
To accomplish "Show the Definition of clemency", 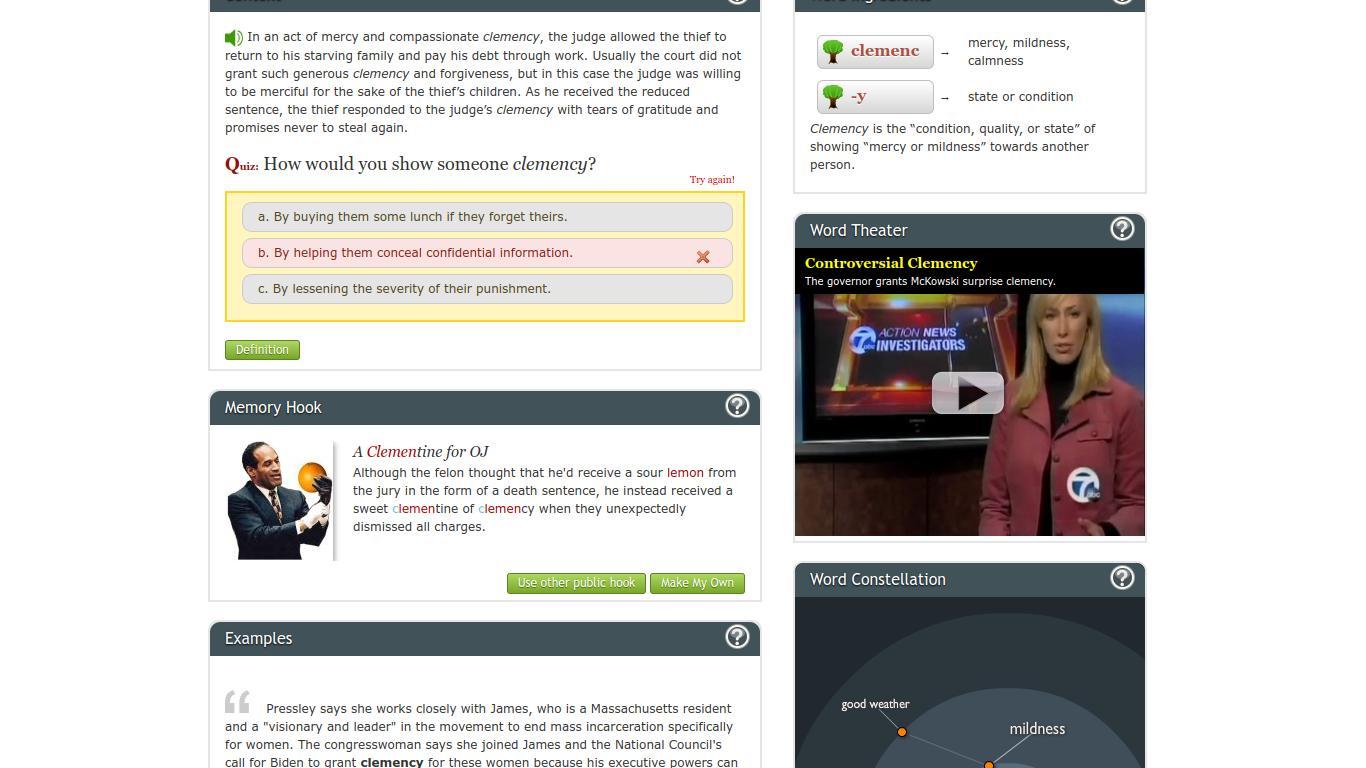I will [x=262, y=350].
